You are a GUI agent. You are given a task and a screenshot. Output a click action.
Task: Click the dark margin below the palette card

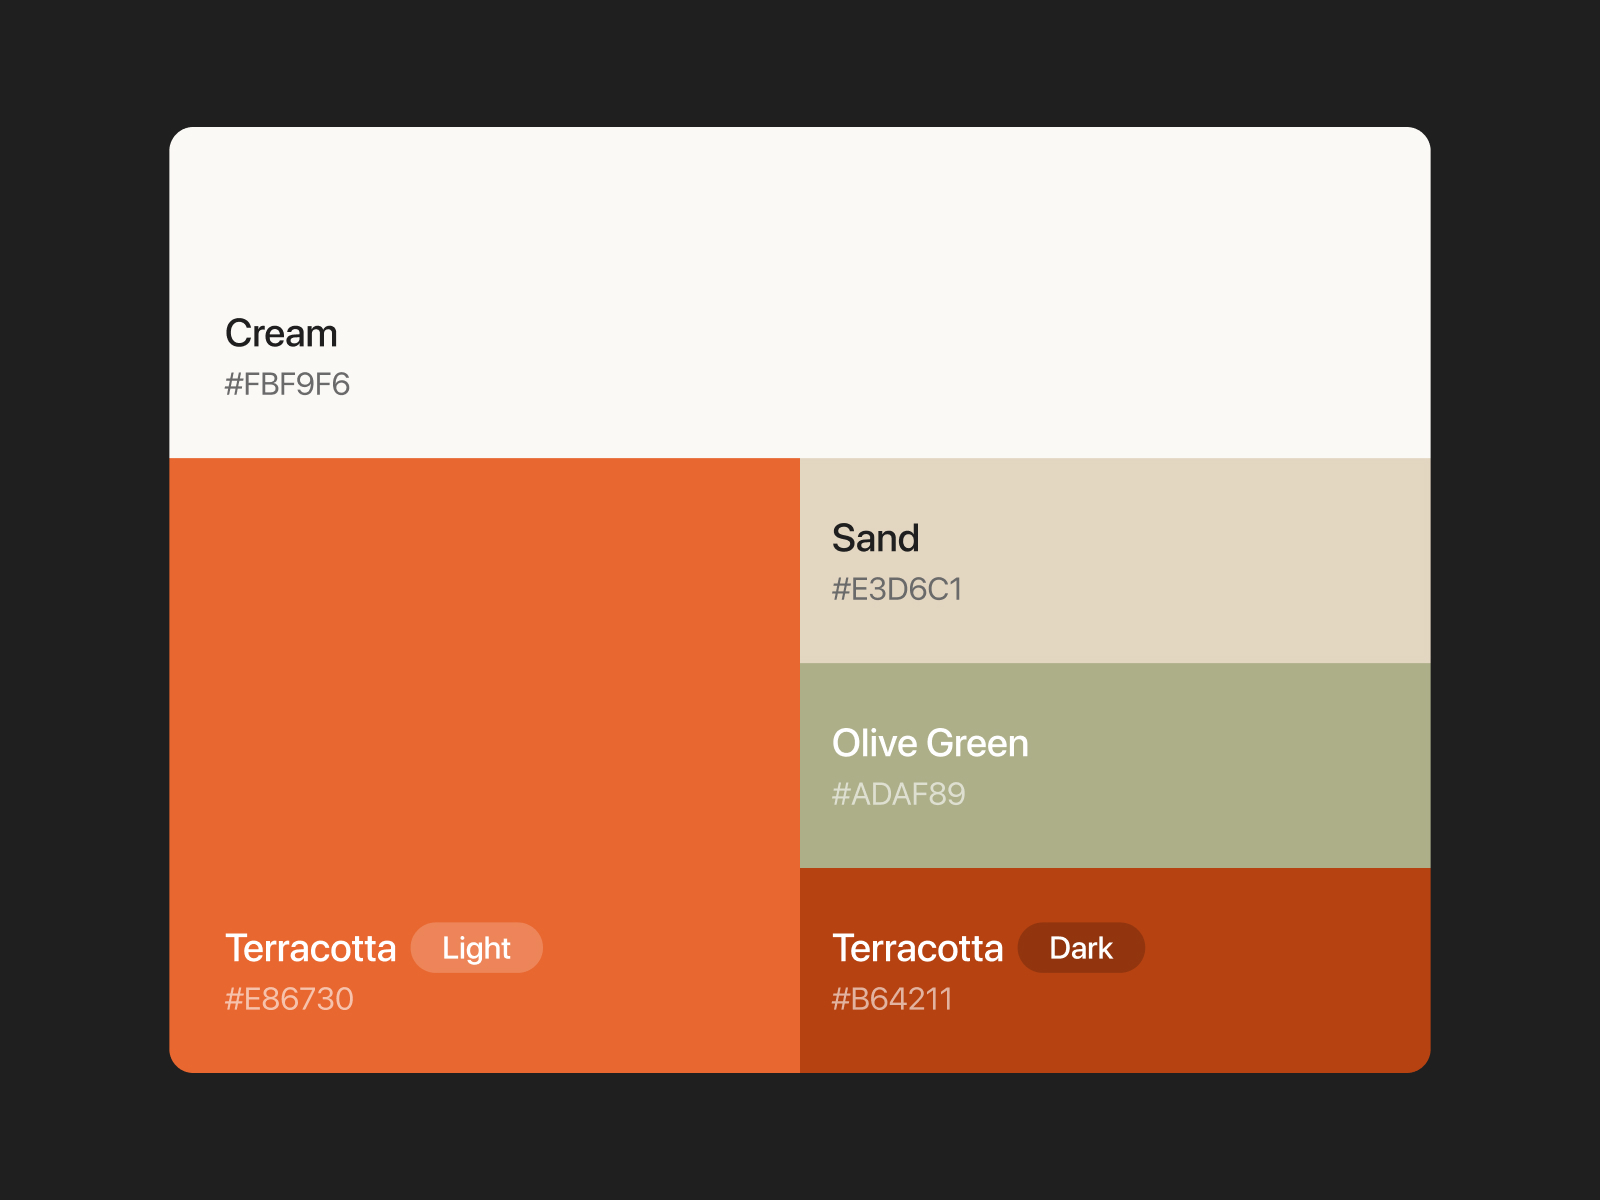[800, 1138]
